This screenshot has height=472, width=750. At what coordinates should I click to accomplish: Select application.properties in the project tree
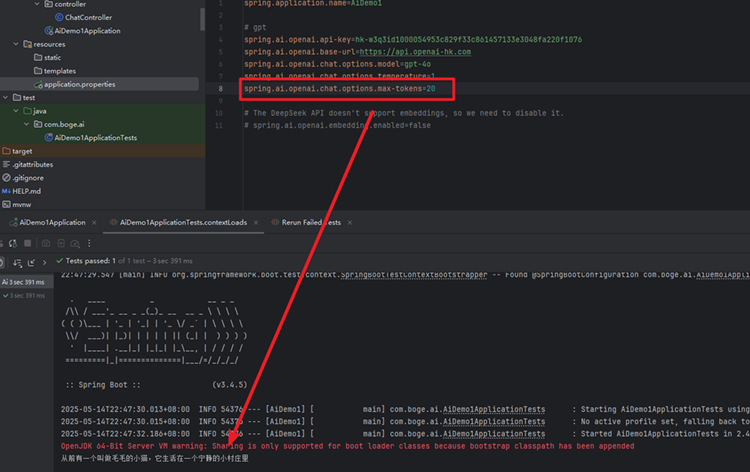click(x=79, y=84)
